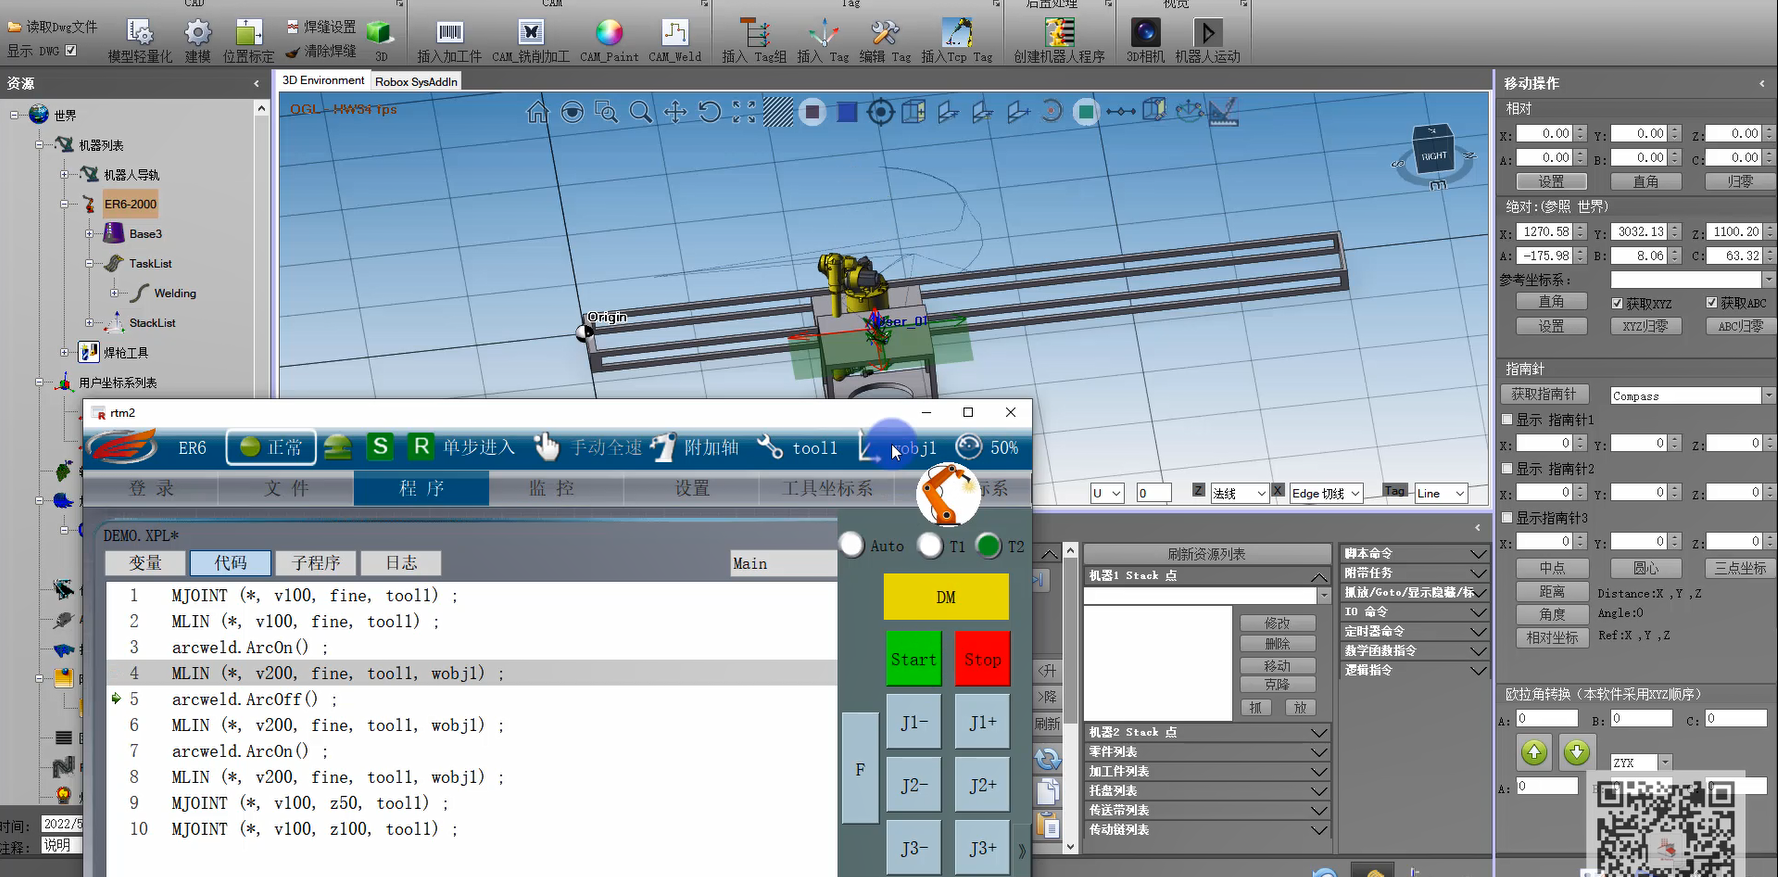This screenshot has height=877, width=1778.
Task: Toggle the 显示 DWG checkbox
Action: (x=71, y=50)
